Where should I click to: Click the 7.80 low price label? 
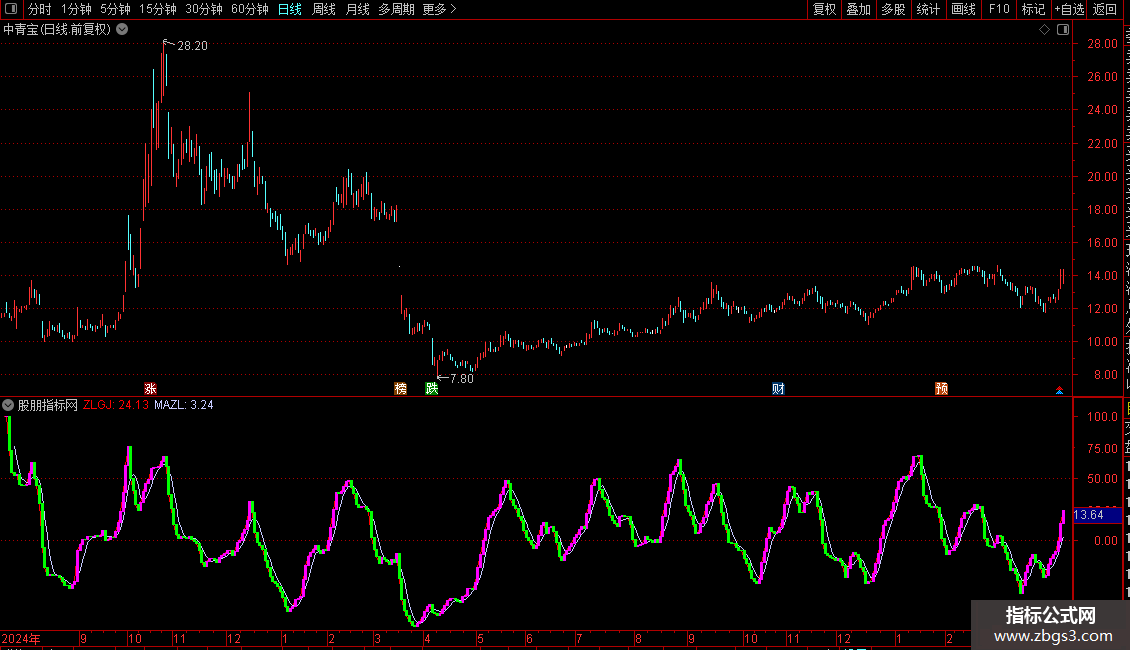[x=461, y=378]
